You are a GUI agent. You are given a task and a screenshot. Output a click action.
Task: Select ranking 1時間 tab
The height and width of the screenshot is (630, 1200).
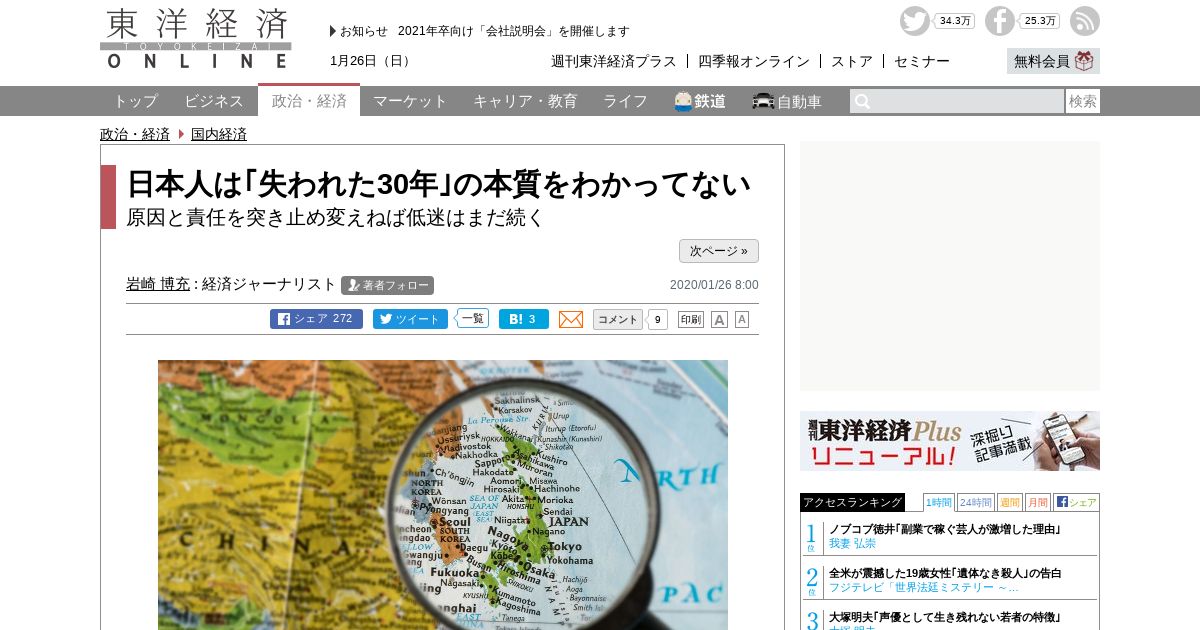point(939,502)
